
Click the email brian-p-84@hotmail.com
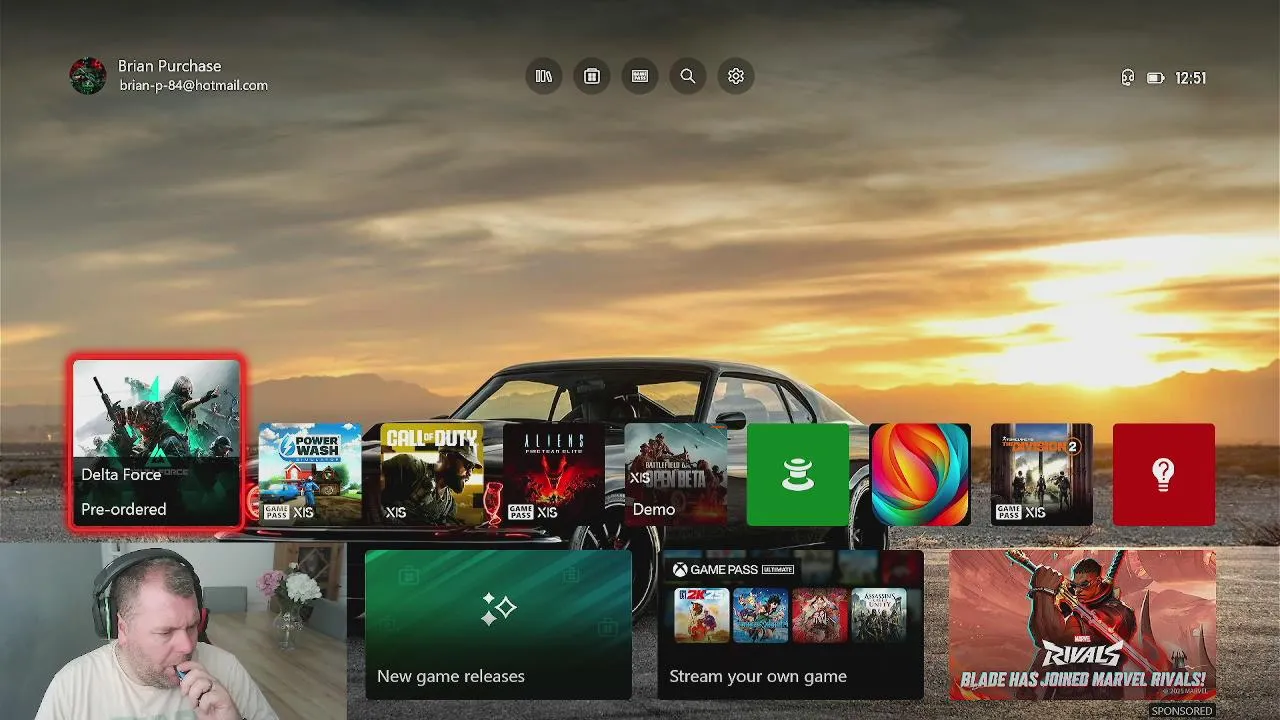193,86
